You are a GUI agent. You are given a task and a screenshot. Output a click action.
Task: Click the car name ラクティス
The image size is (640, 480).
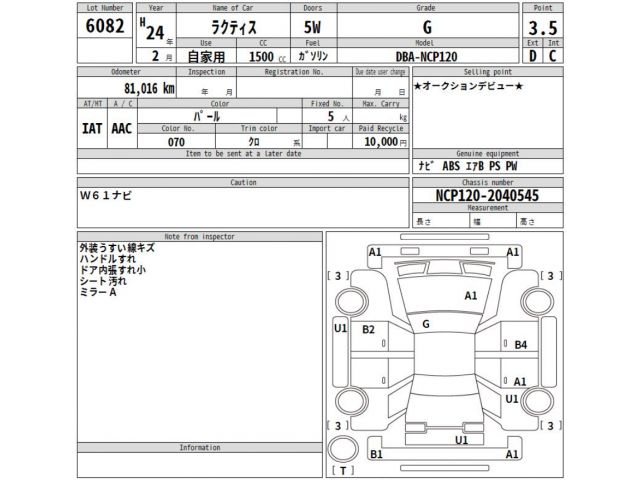[x=234, y=28]
